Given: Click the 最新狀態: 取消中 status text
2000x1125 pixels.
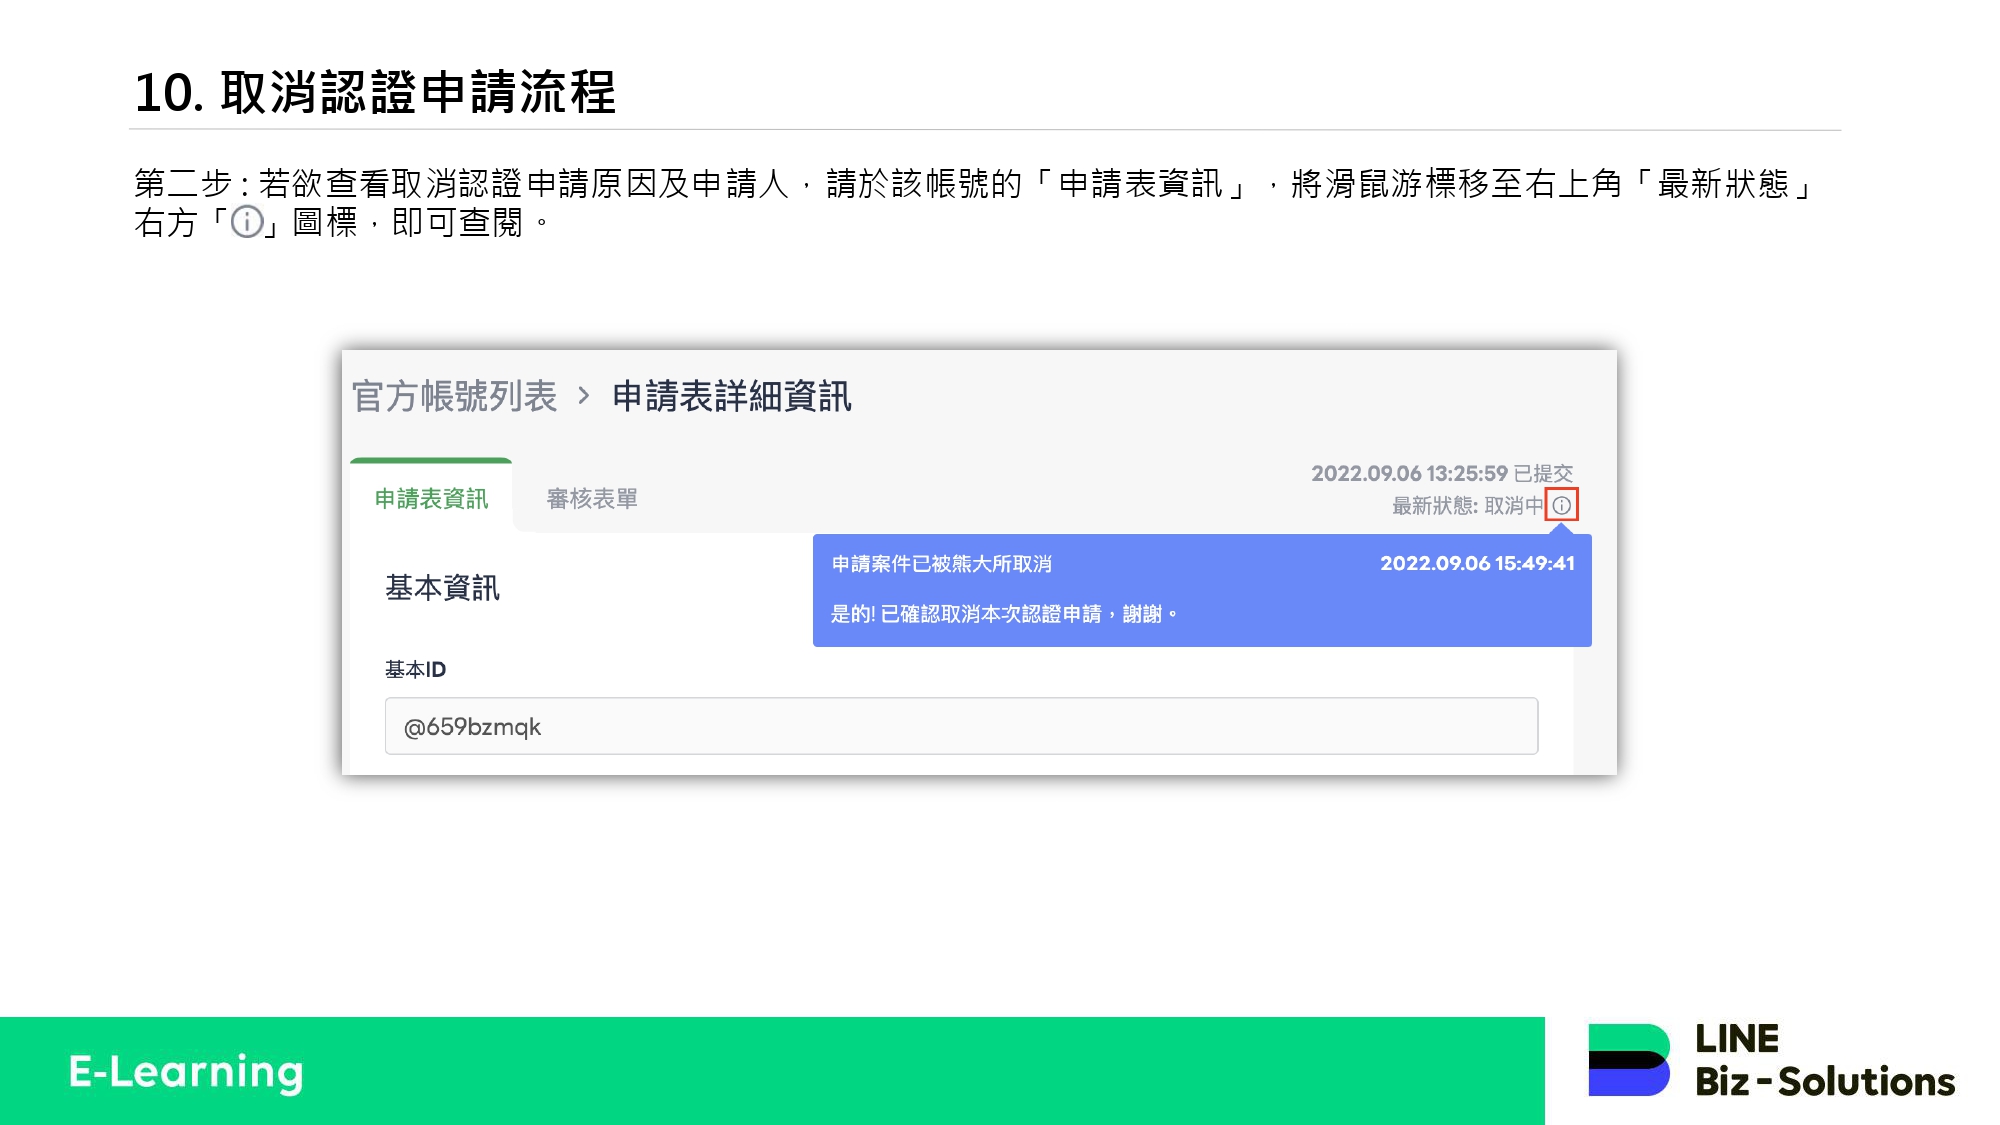Looking at the screenshot, I should click(x=1467, y=506).
